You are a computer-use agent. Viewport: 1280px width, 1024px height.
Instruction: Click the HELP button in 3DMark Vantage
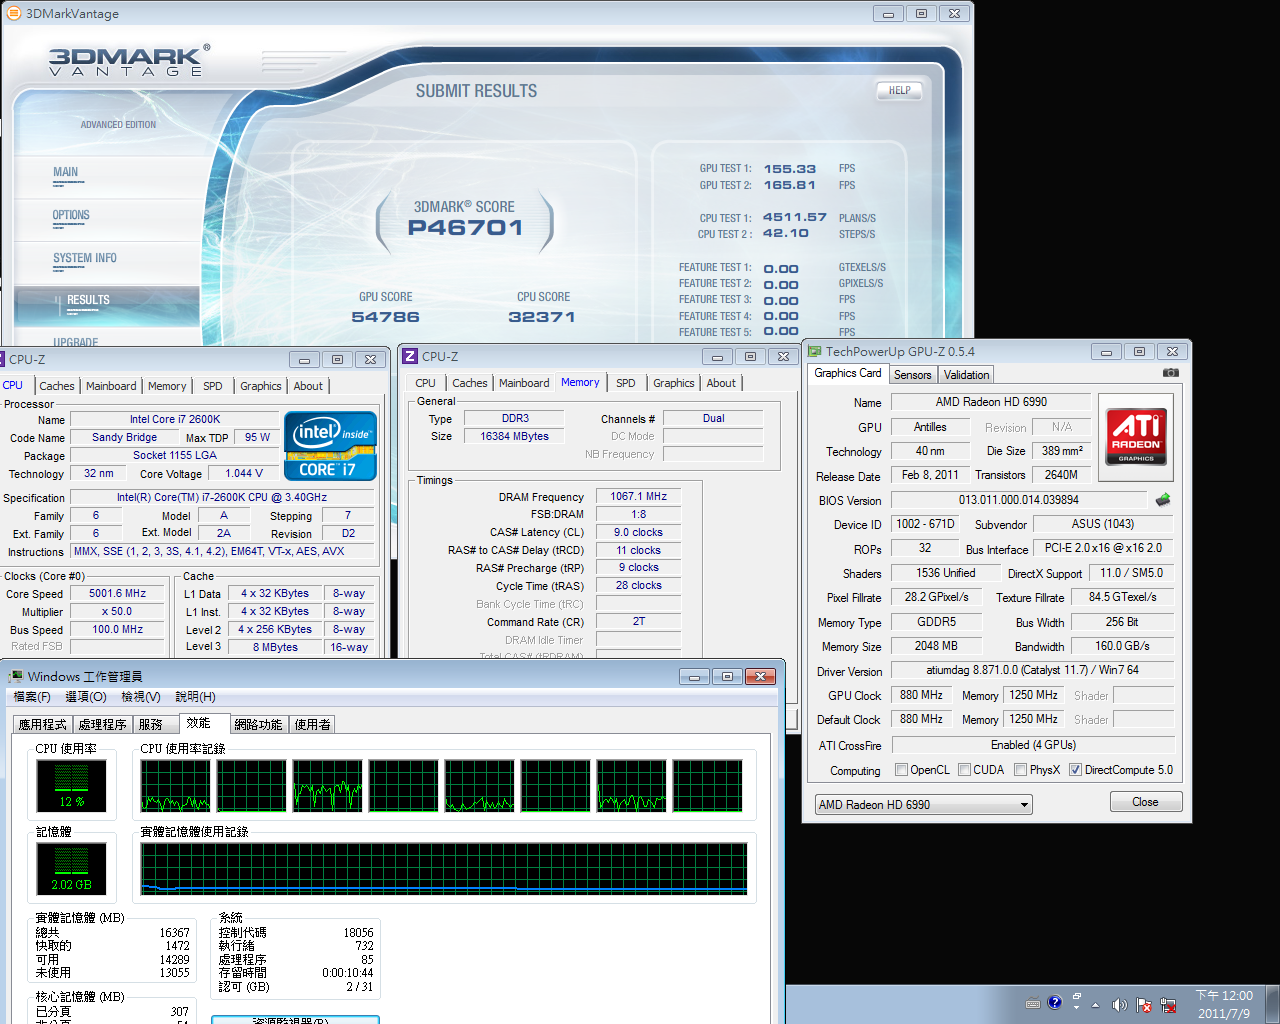coord(899,91)
